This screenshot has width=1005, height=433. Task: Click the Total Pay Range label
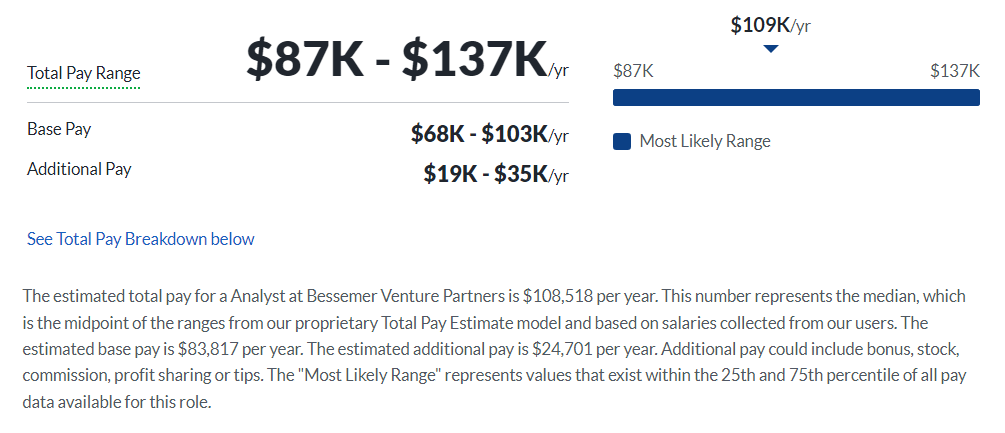(x=83, y=73)
